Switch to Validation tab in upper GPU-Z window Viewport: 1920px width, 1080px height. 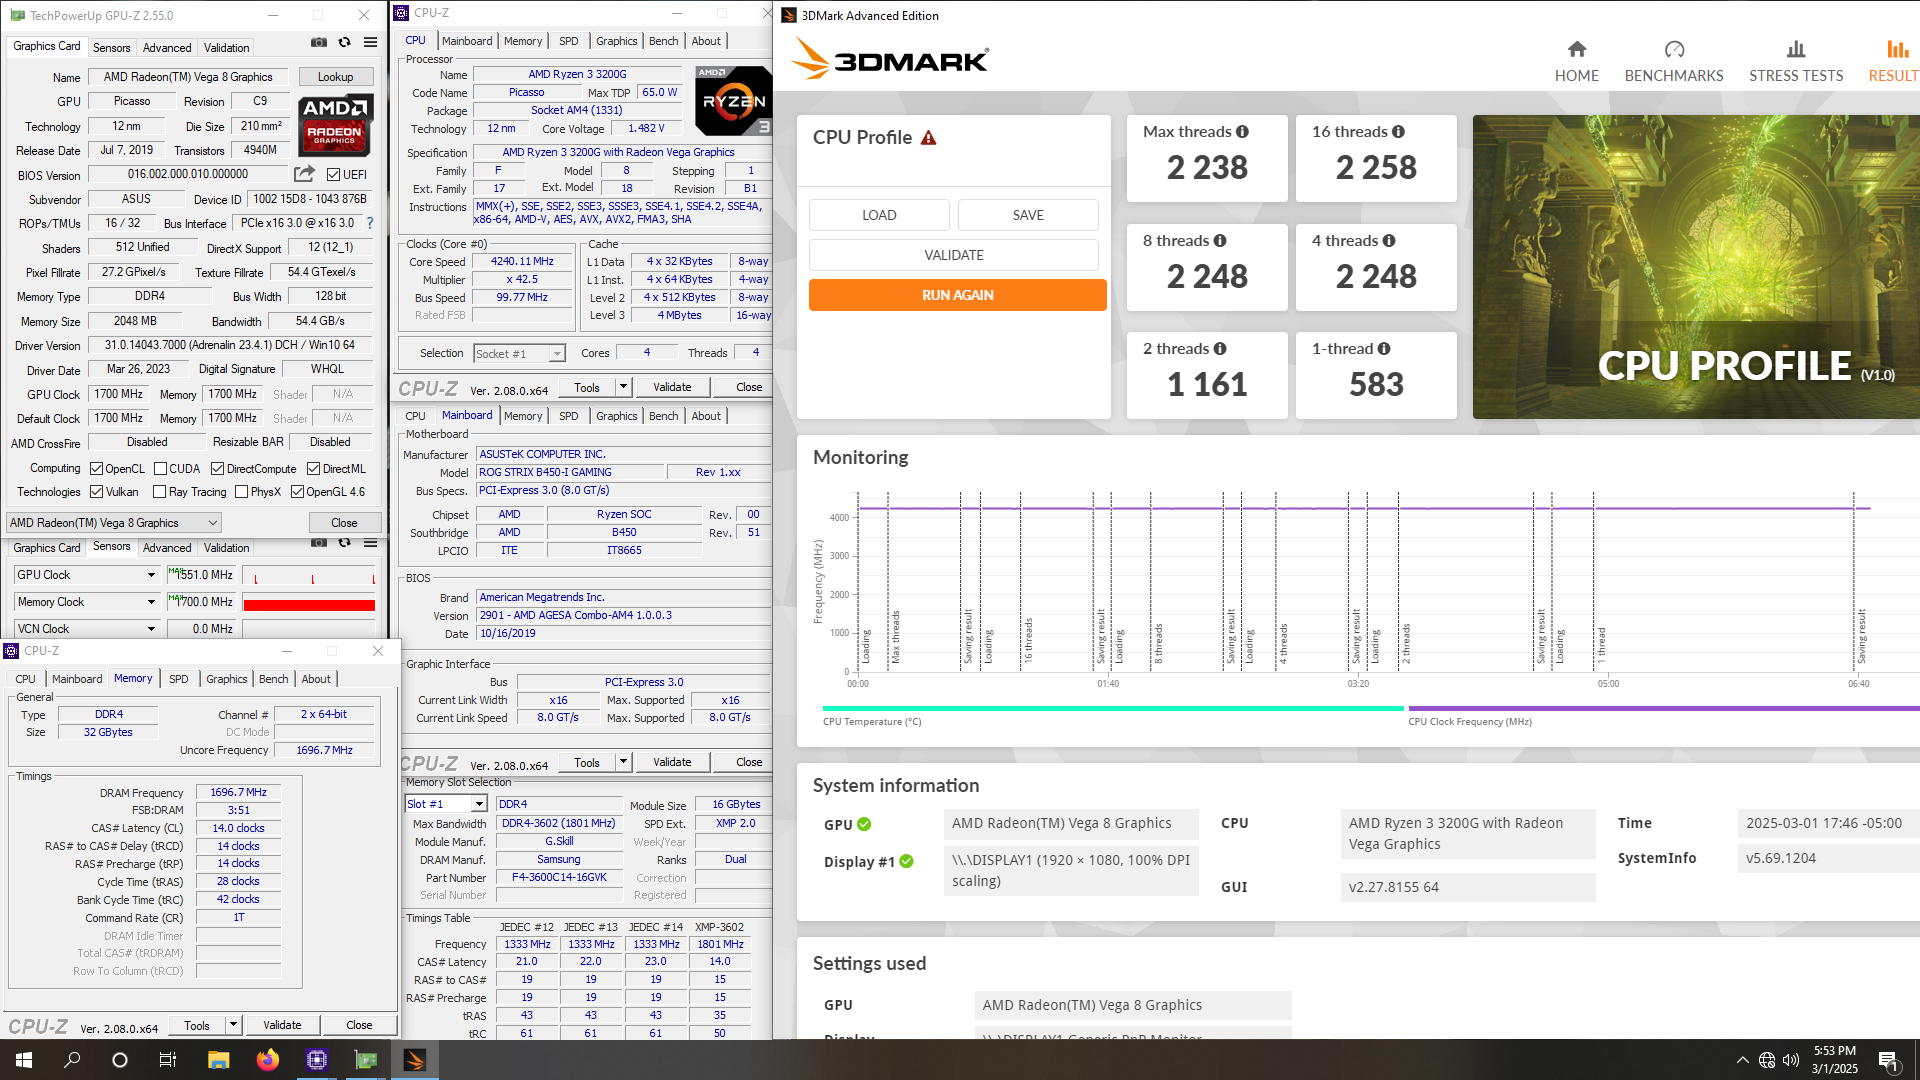click(227, 48)
